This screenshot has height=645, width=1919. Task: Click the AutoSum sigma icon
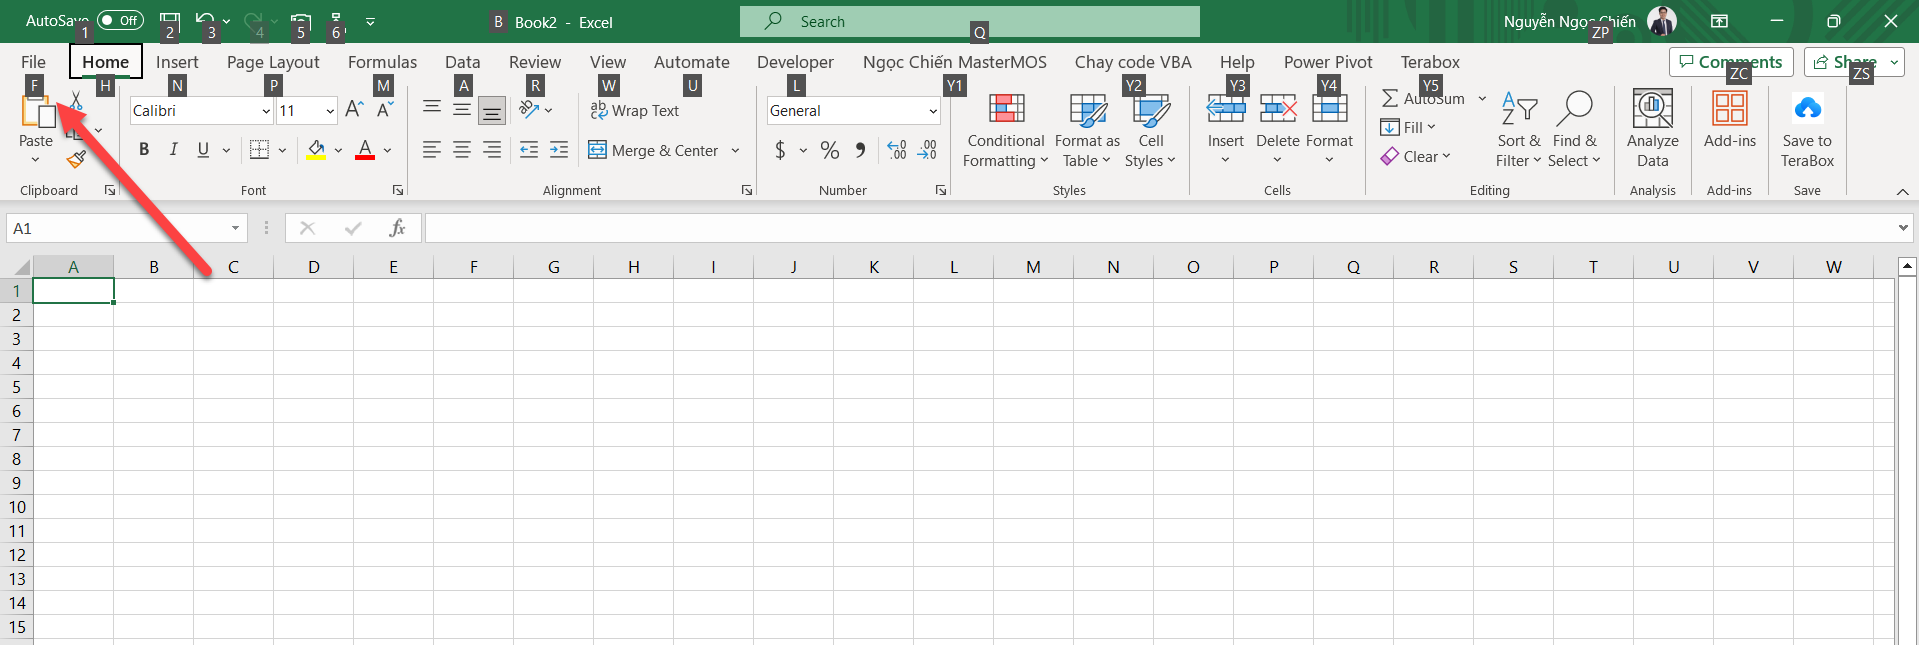point(1390,98)
